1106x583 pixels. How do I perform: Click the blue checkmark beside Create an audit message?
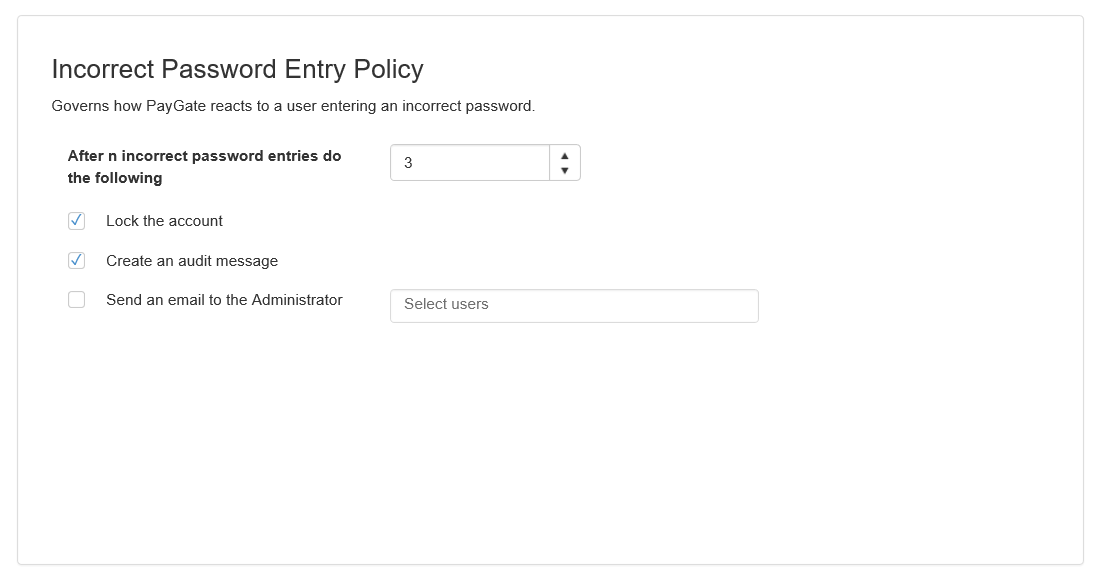(76, 260)
